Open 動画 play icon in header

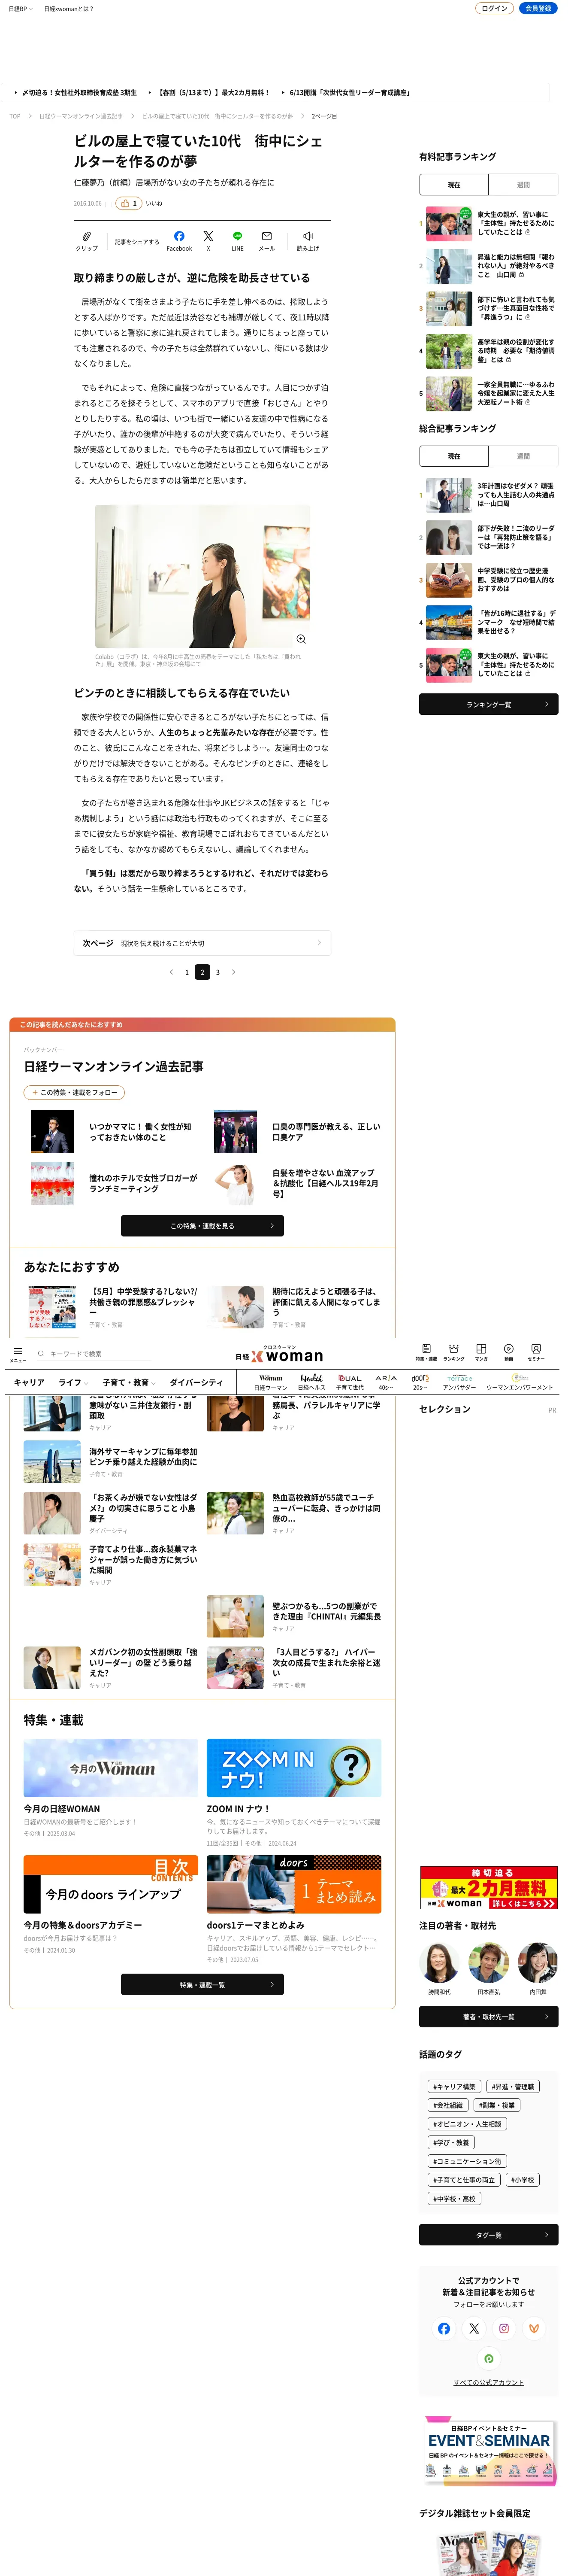click(509, 1349)
